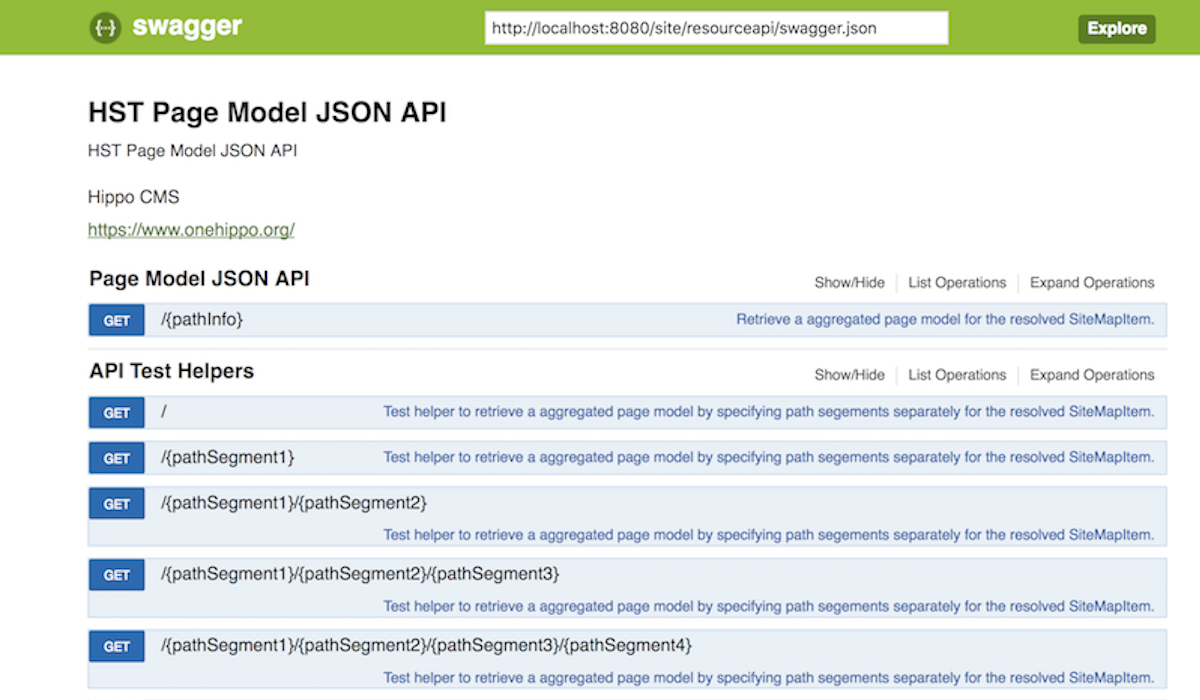
Task: Click the GET badge for /{pathSegment1}
Action: click(117, 458)
